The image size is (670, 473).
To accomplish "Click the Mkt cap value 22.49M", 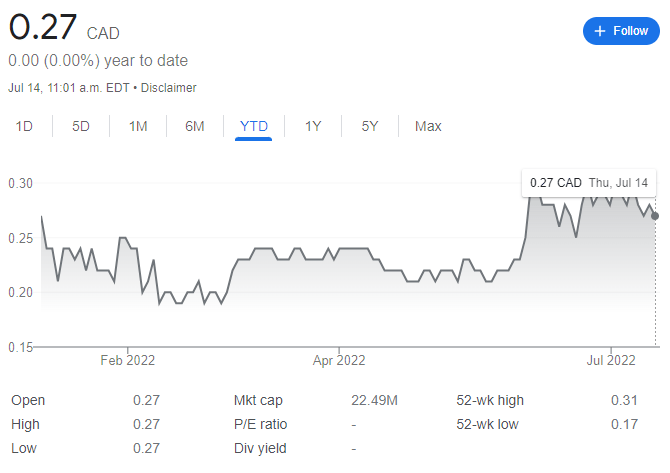I will click(374, 400).
